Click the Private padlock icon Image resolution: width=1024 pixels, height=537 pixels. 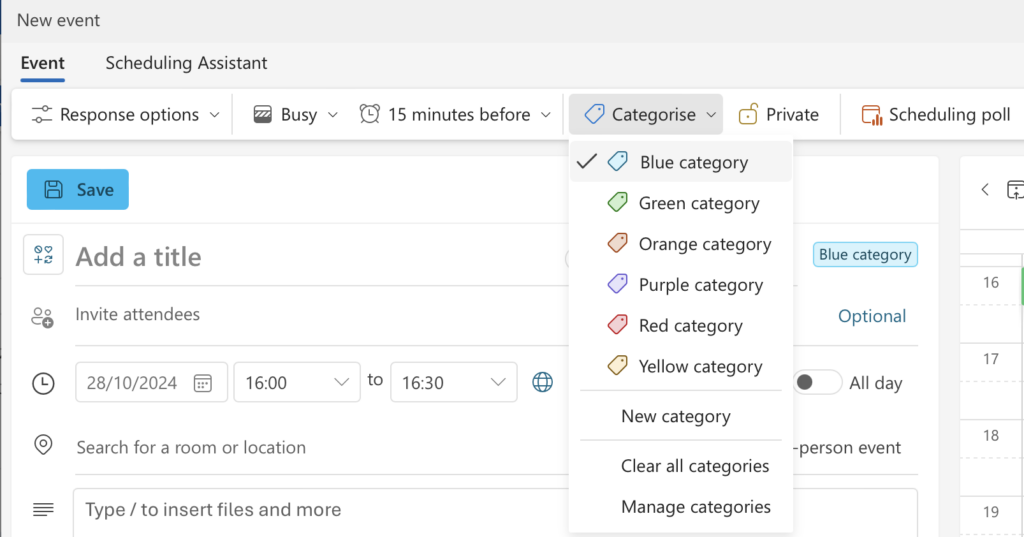click(748, 114)
